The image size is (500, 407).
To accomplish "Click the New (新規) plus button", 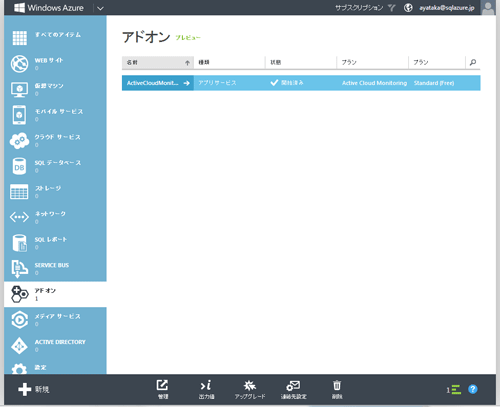I will [x=33, y=389].
